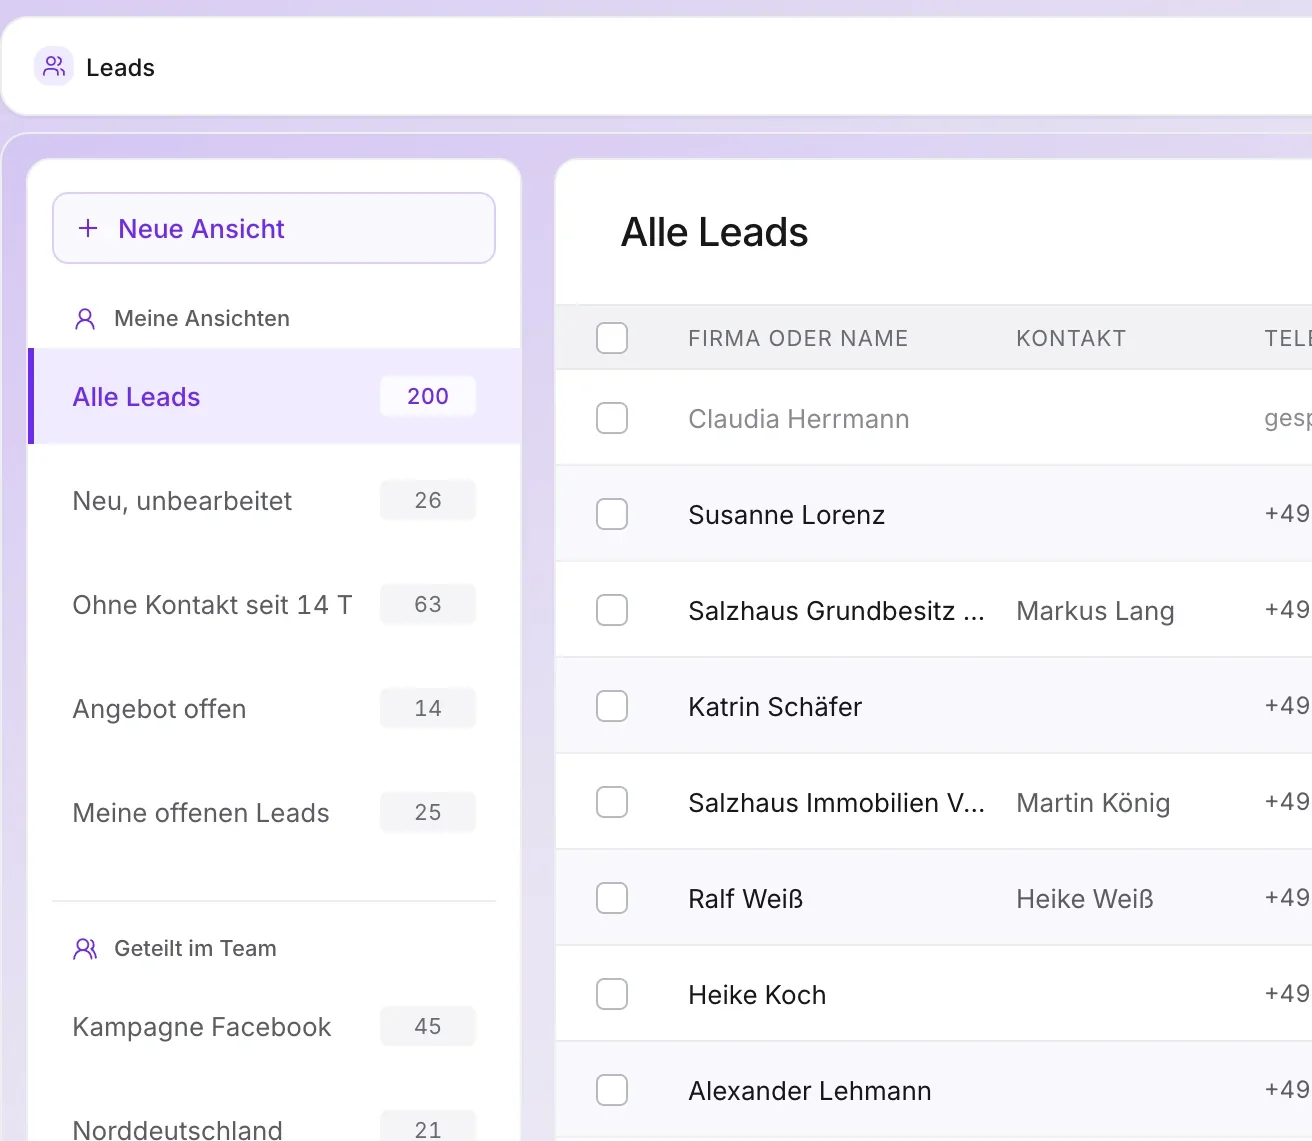This screenshot has width=1312, height=1141.
Task: Check the box for Claudia Herrmann
Action: coord(612,418)
